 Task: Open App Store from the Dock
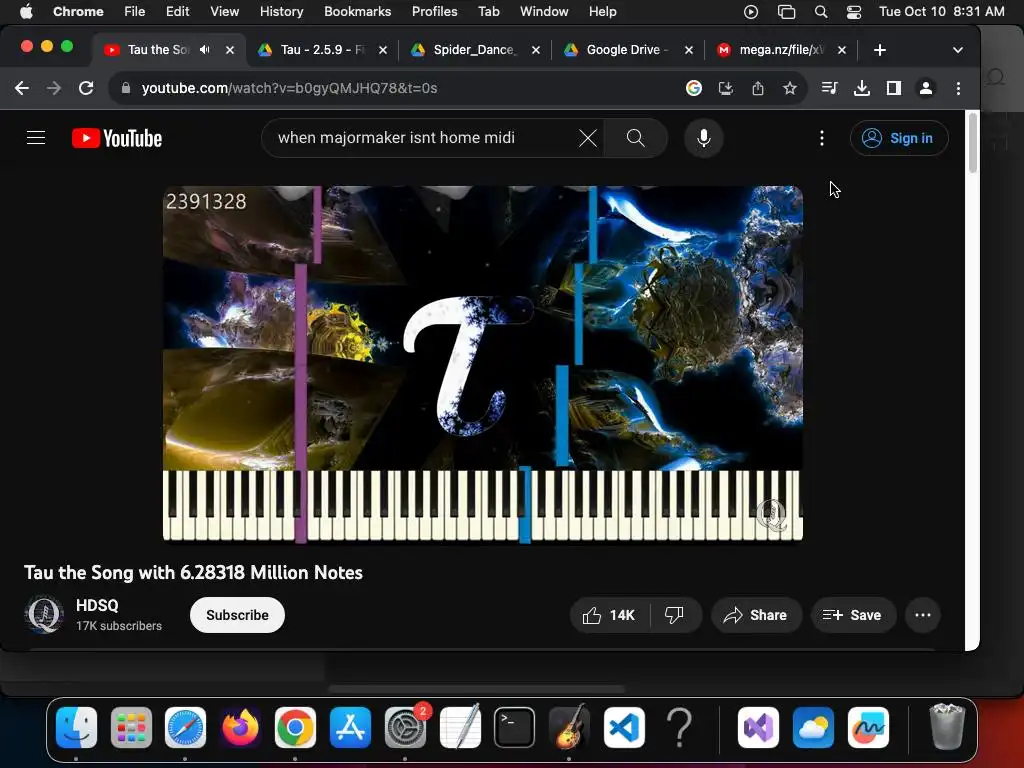[350, 727]
